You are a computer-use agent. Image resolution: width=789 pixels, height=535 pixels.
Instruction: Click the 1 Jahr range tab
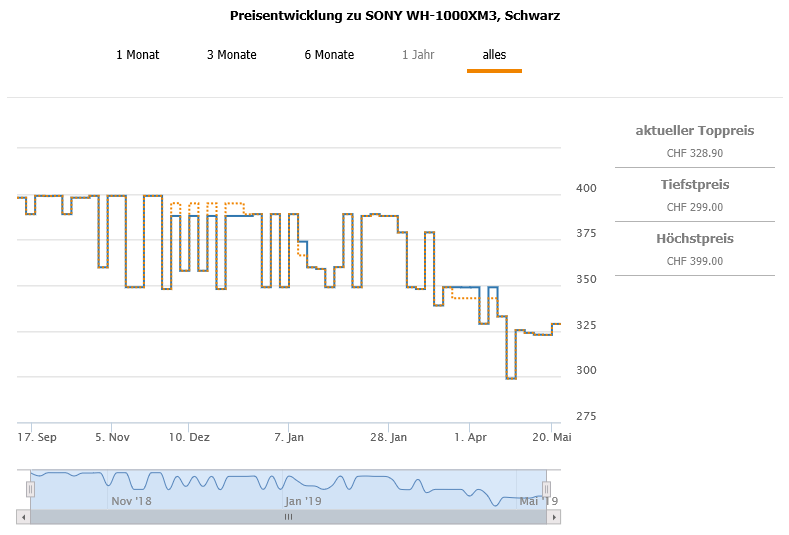418,55
